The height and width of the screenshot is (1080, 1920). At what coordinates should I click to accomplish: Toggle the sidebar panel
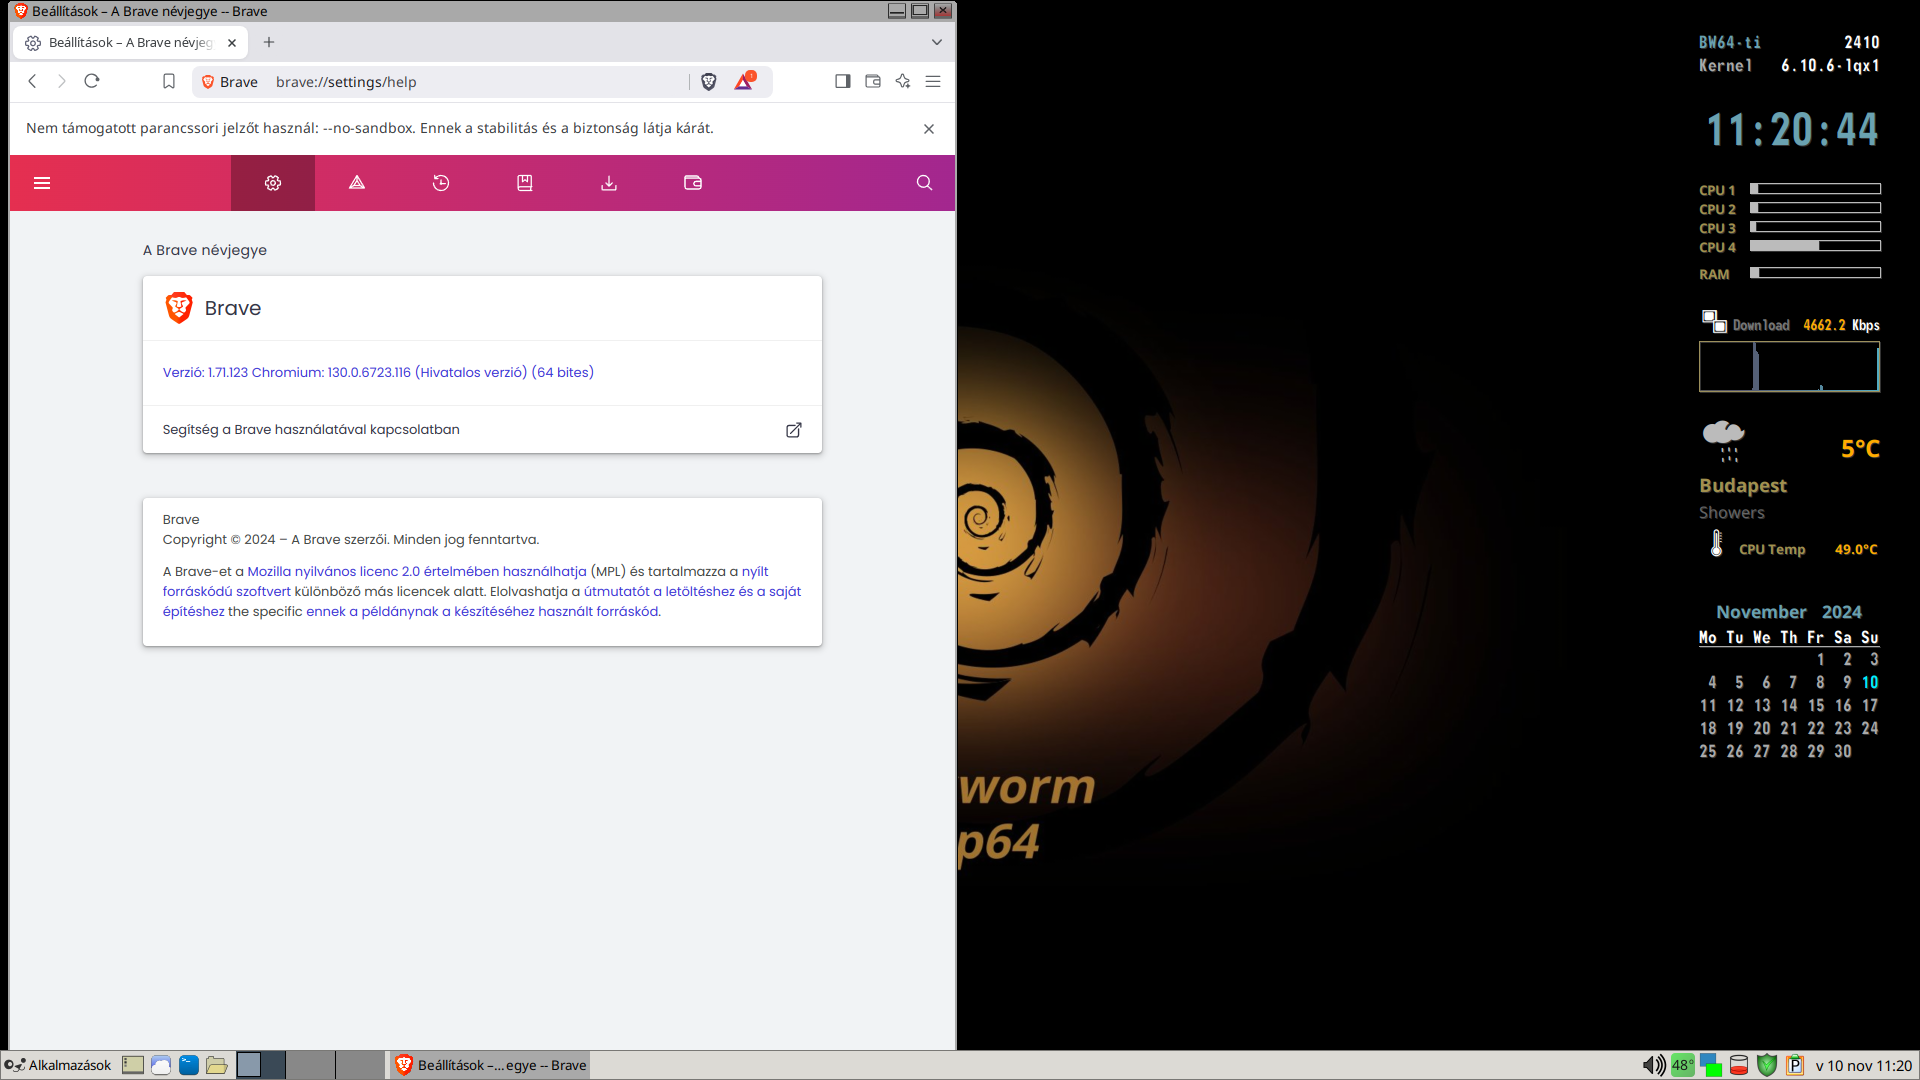pyautogui.click(x=843, y=82)
